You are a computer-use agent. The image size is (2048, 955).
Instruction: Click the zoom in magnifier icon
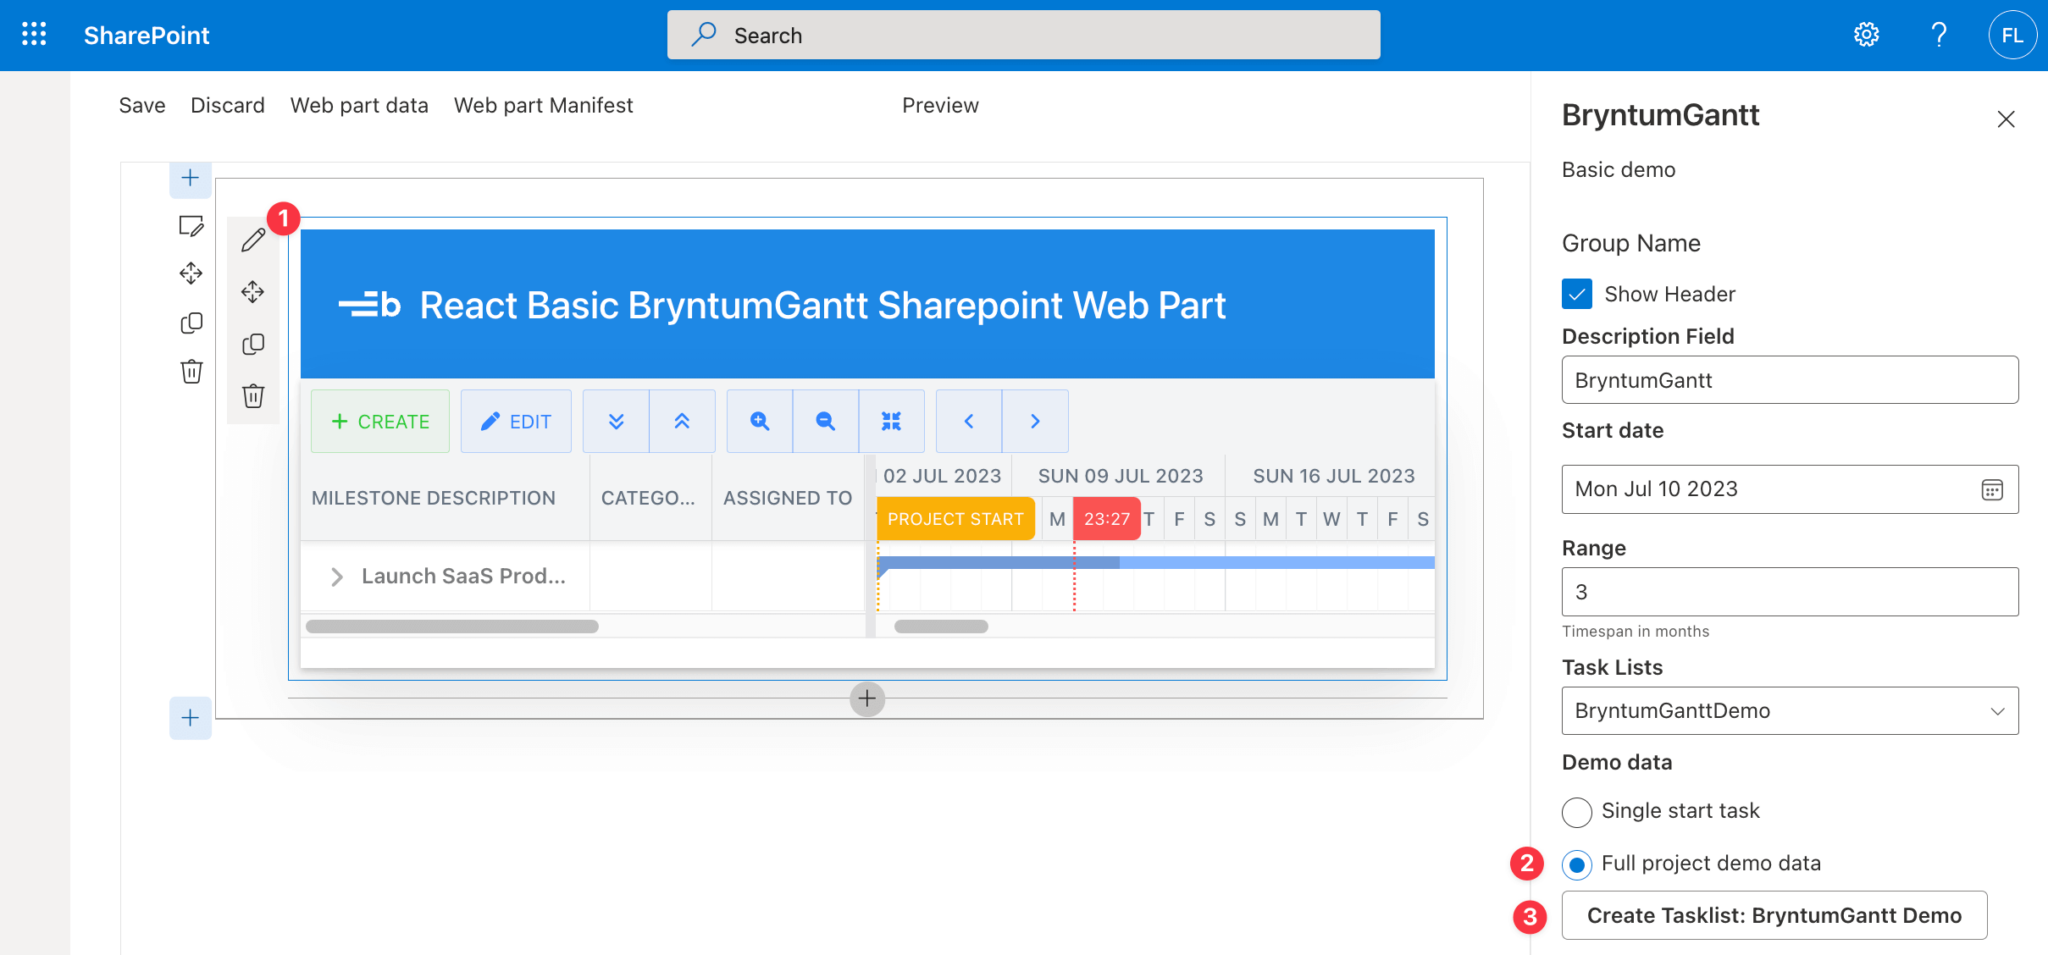tap(760, 421)
